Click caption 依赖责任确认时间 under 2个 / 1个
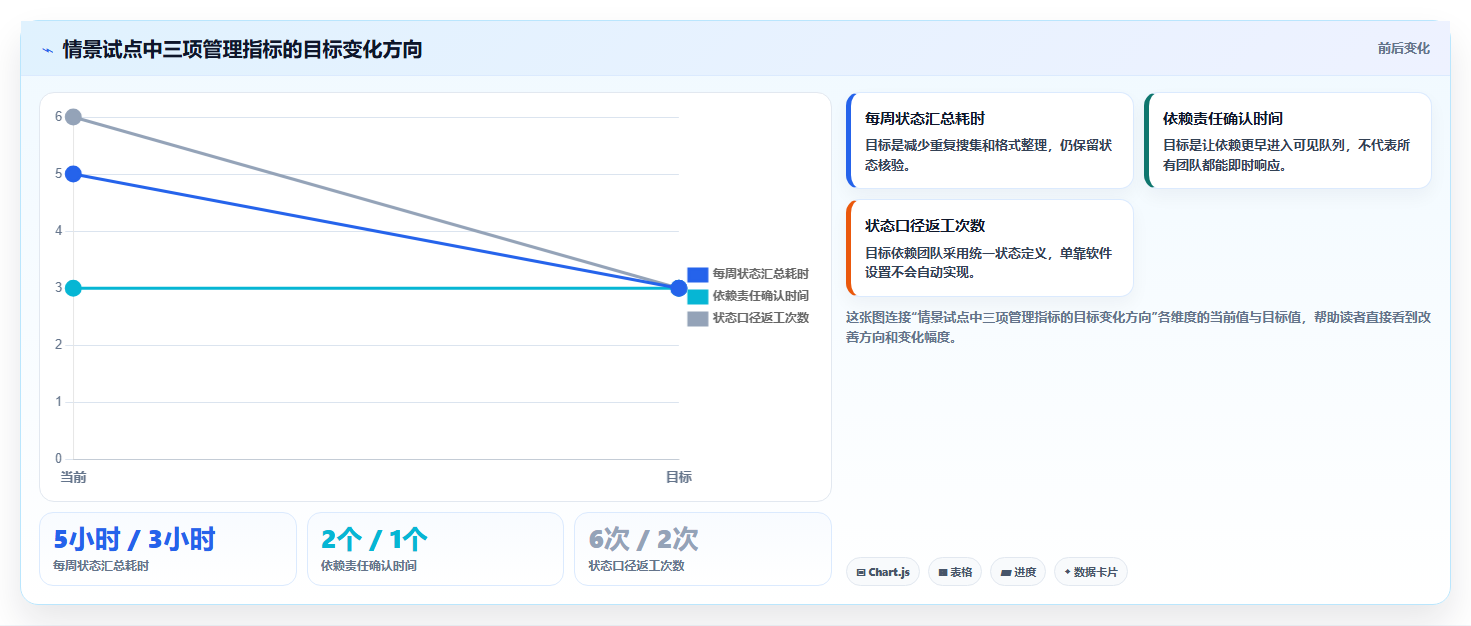Image resolution: width=1471 pixels, height=626 pixels. [x=369, y=566]
